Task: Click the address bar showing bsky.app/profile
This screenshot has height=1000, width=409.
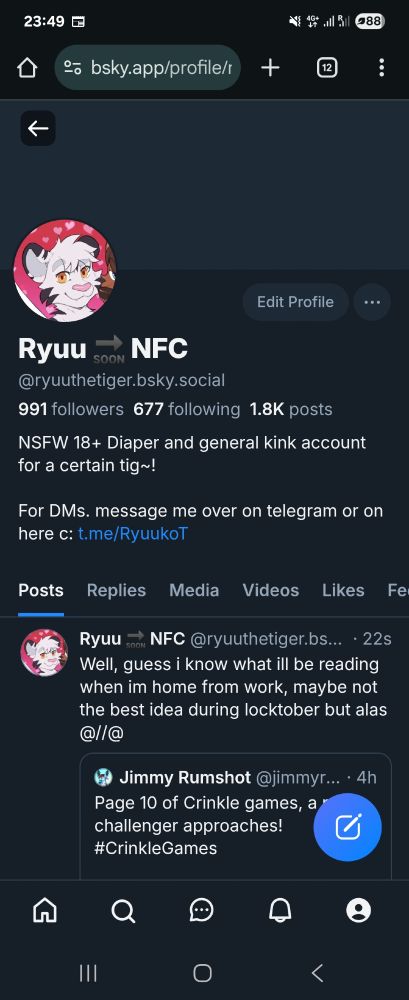Action: click(148, 68)
